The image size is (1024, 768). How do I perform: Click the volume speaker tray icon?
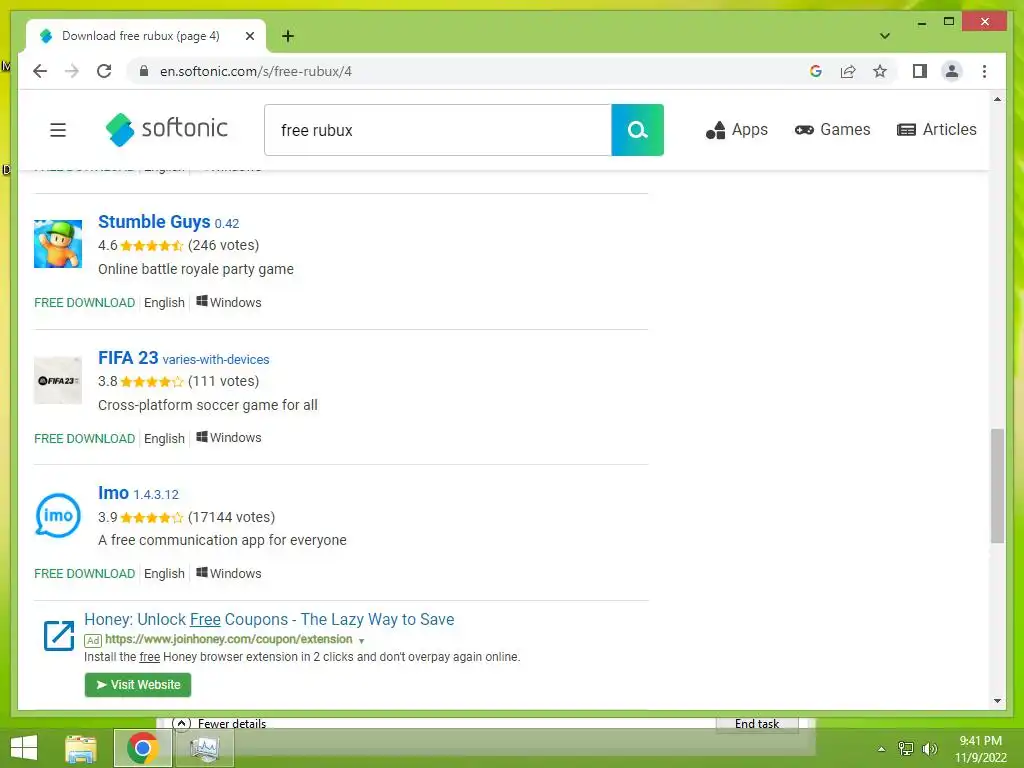click(x=929, y=748)
